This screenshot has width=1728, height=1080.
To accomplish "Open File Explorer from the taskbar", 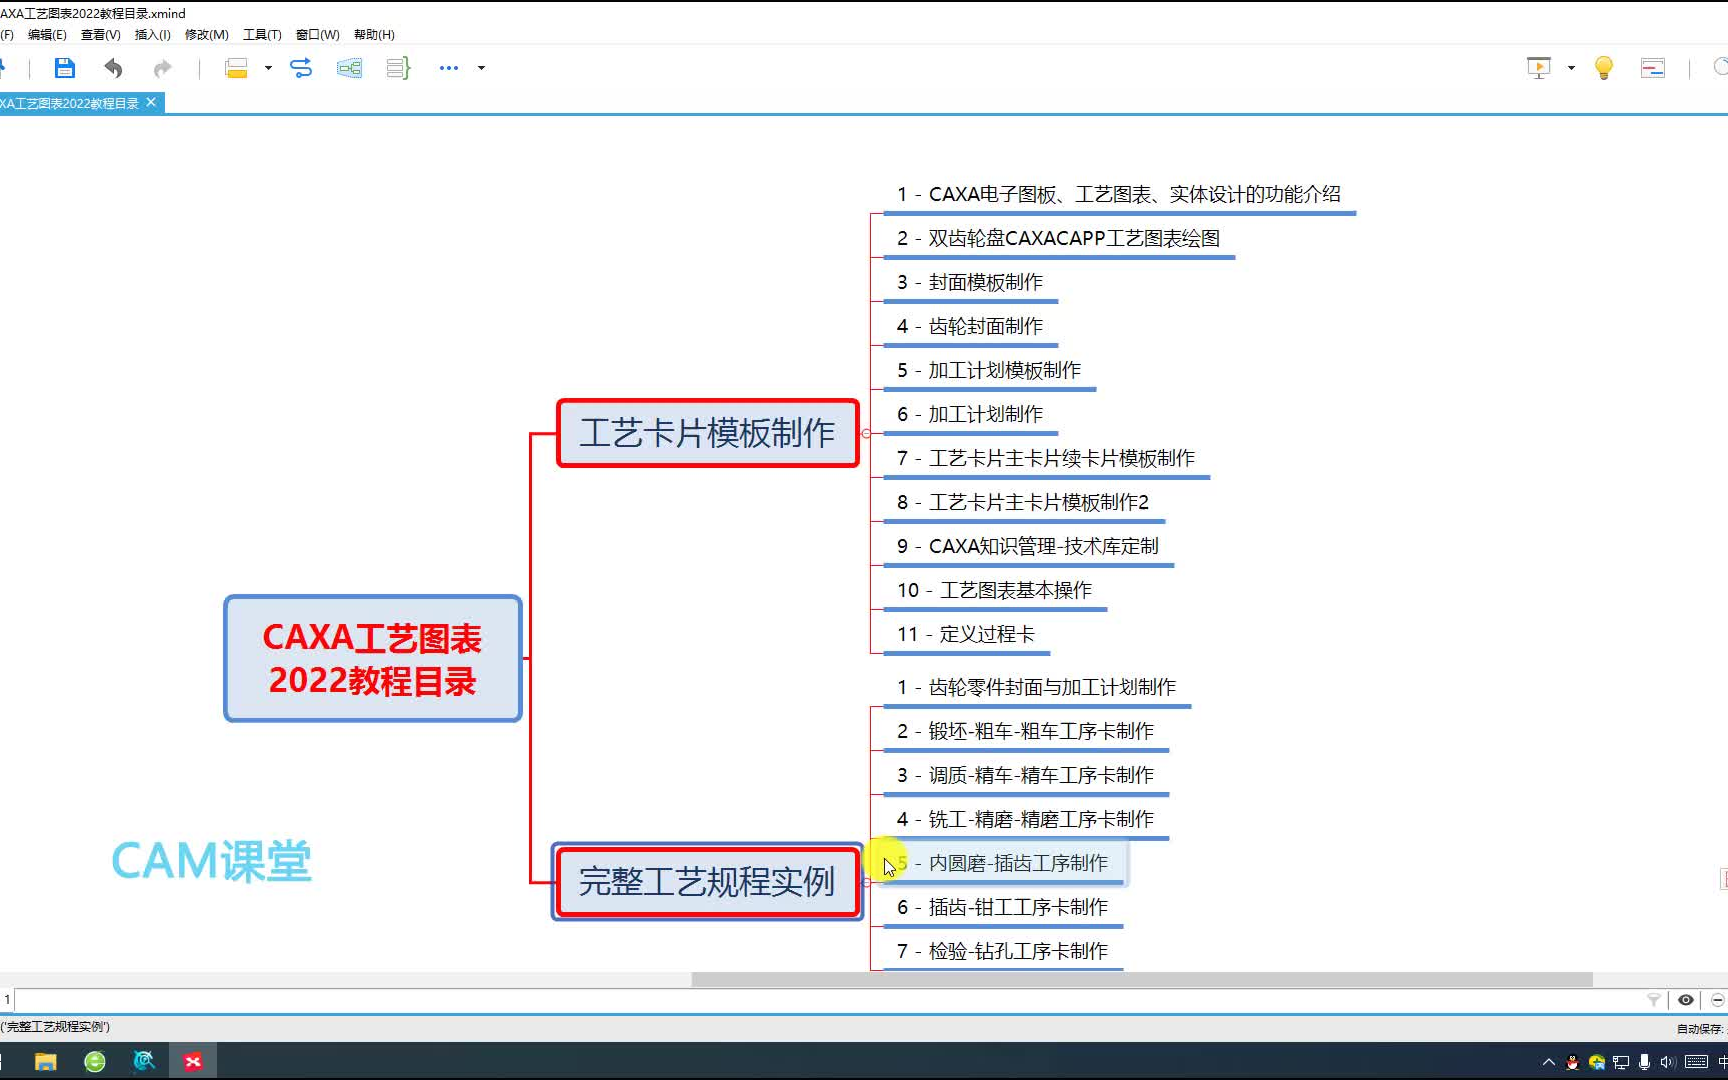I will 46,1062.
